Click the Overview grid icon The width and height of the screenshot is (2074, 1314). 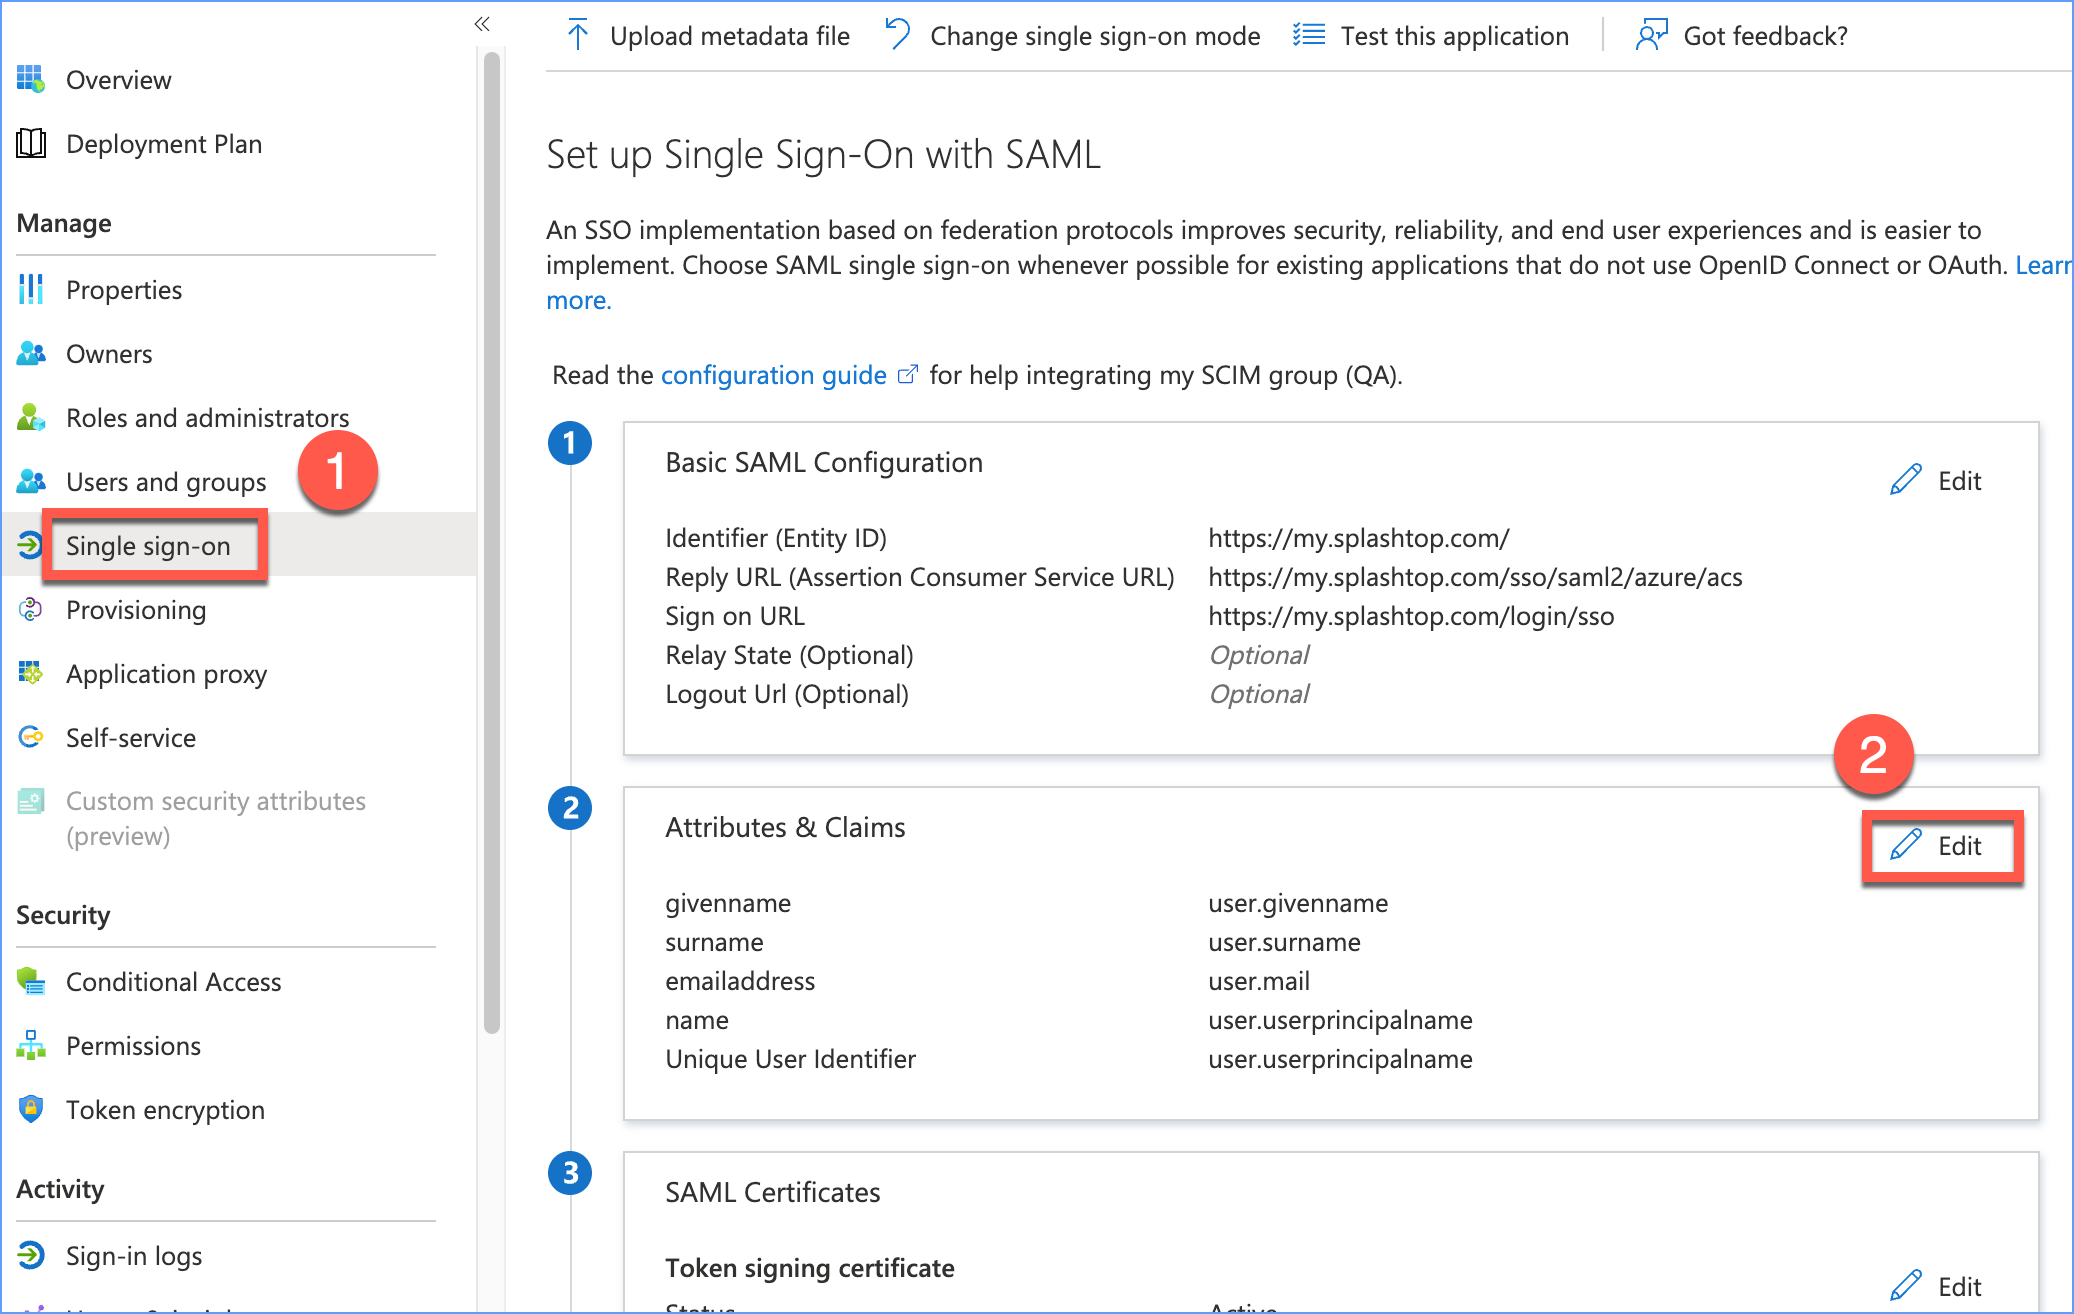point(31,79)
